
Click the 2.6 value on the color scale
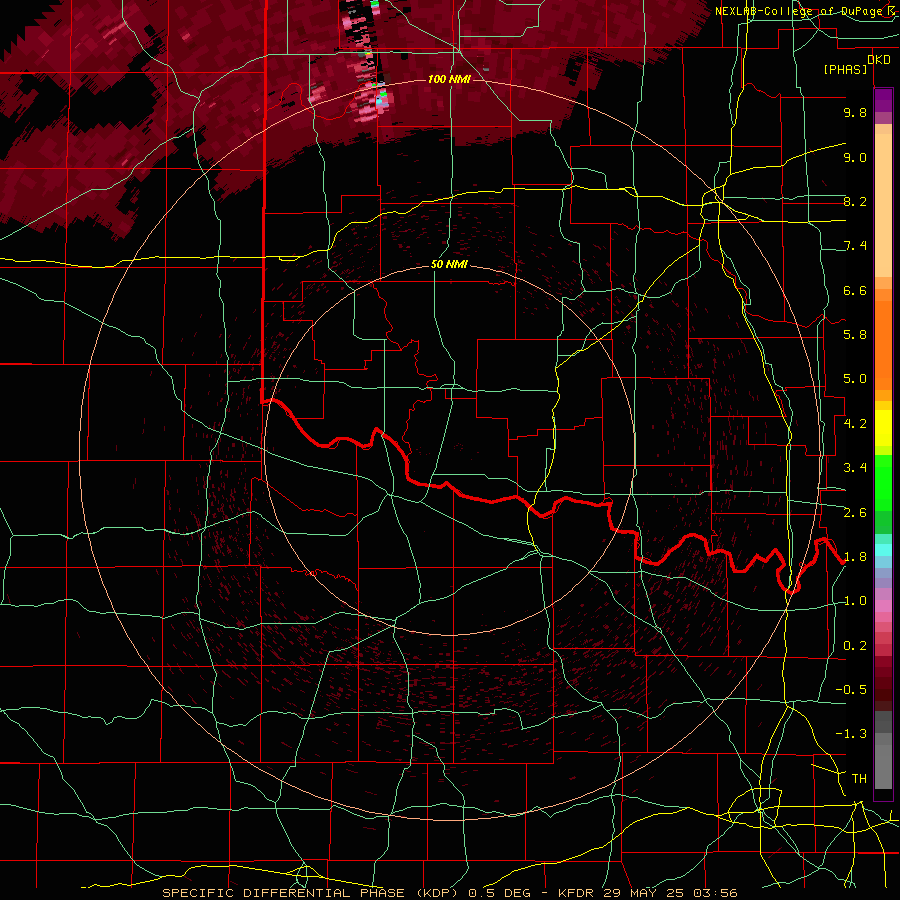point(855,513)
